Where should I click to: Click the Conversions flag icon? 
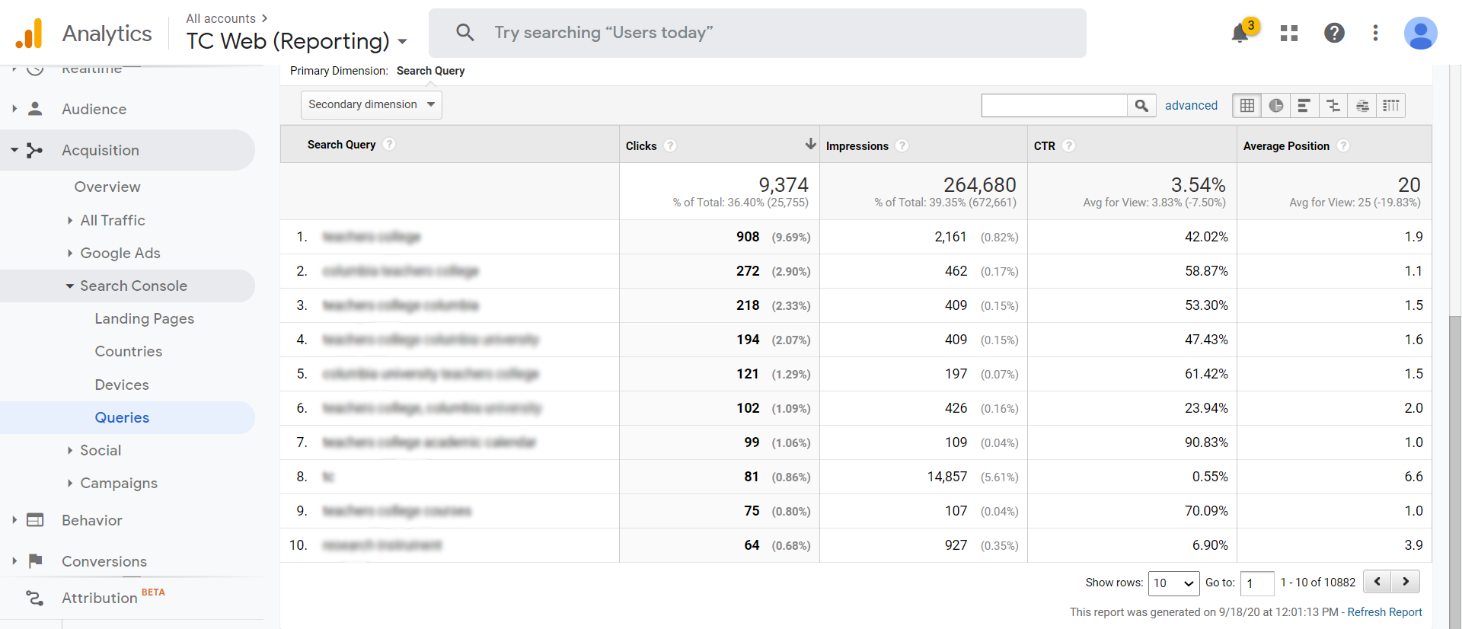(35, 561)
